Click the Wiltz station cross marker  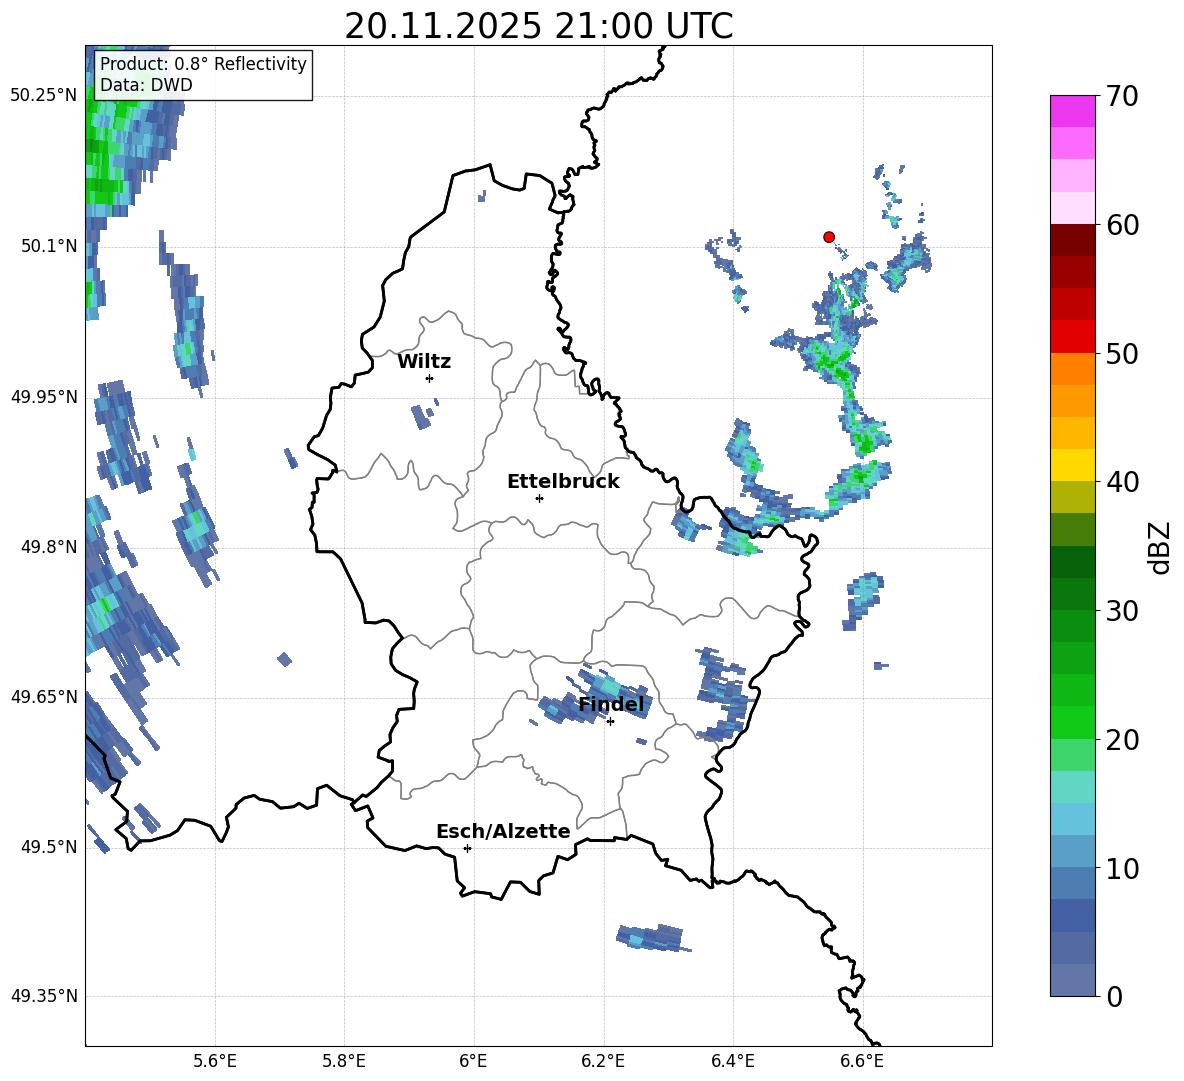coord(430,378)
